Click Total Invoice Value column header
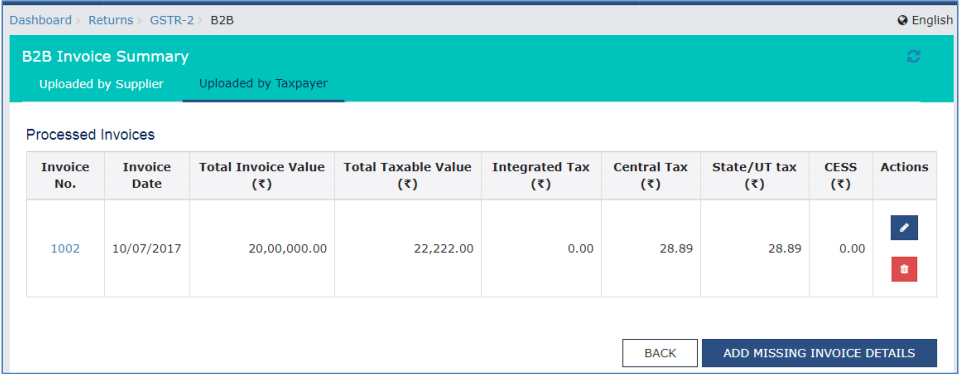This screenshot has width=960, height=374. click(x=262, y=176)
